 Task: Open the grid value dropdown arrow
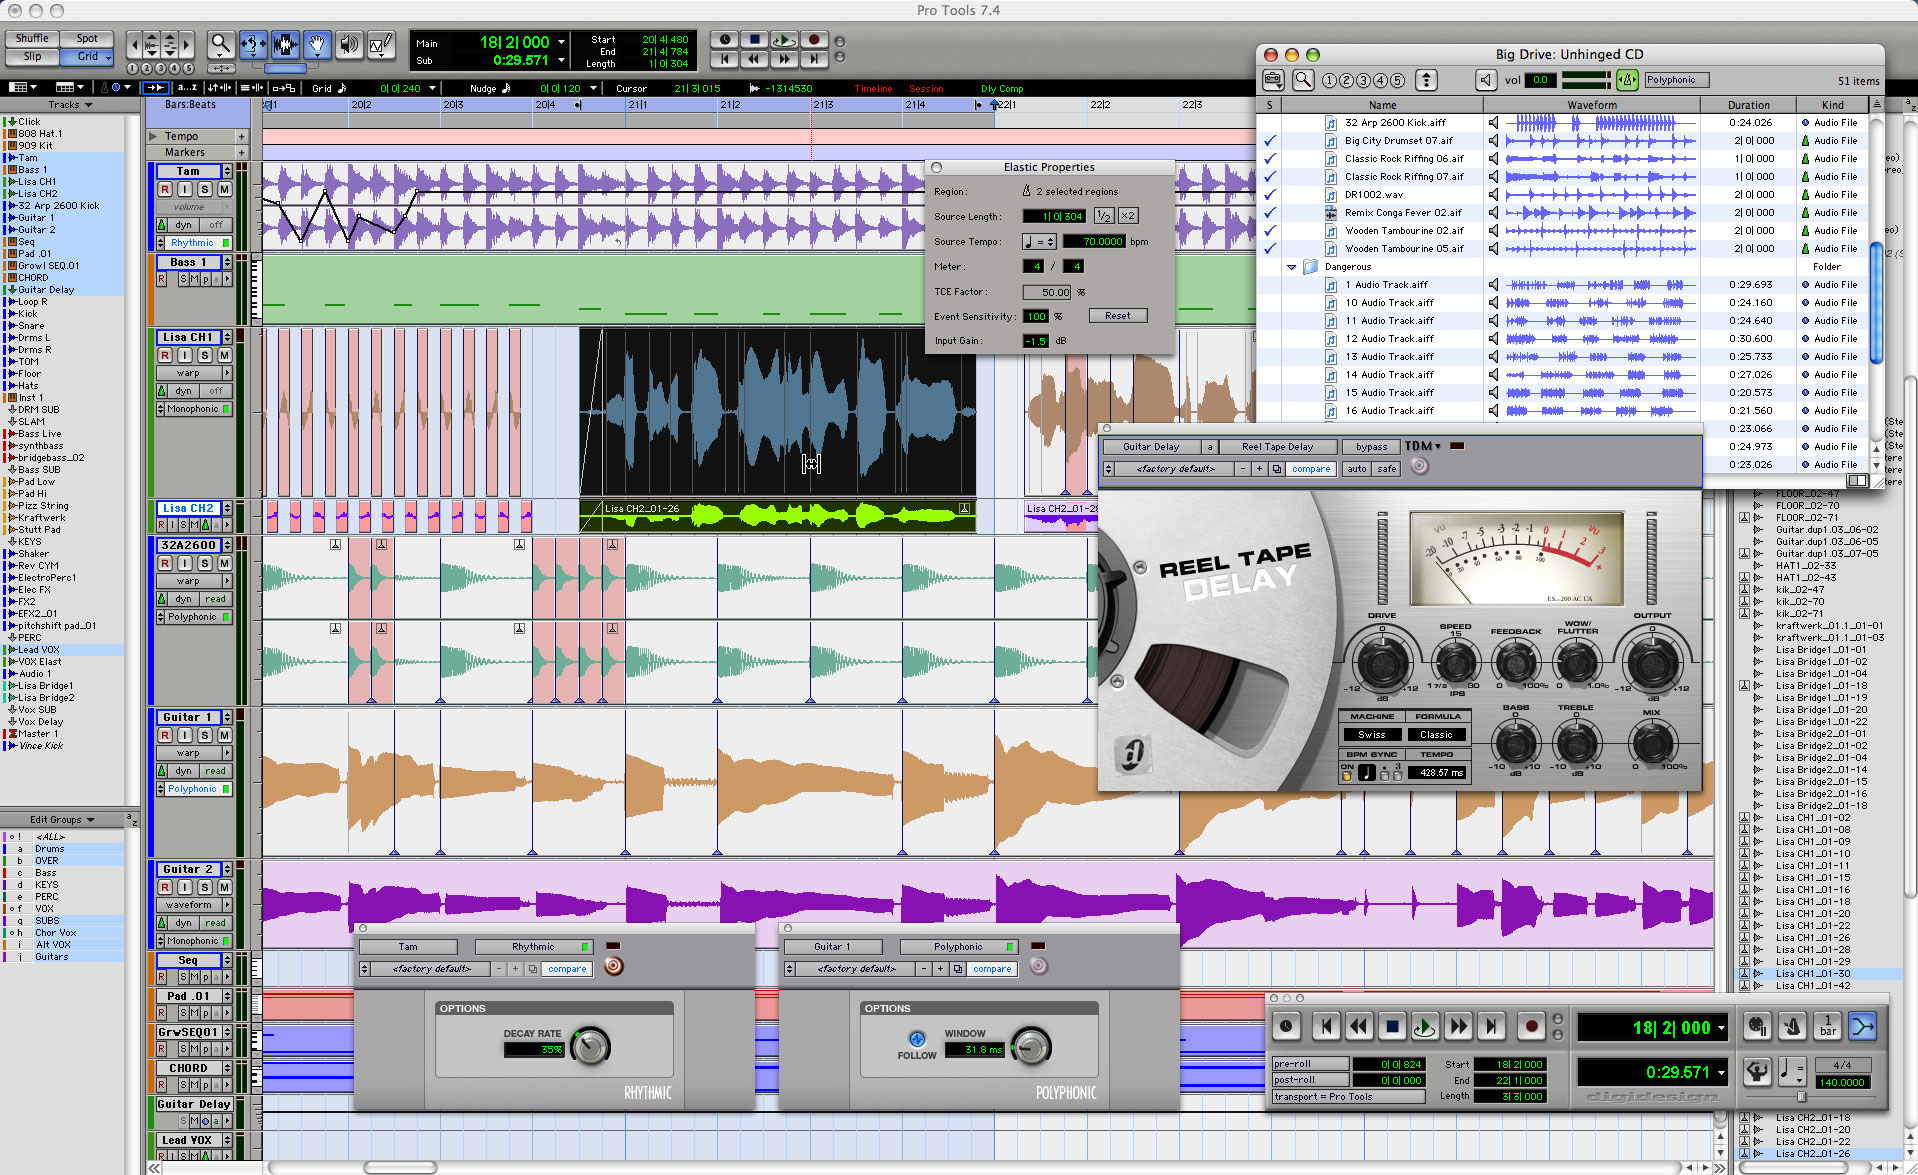pos(432,88)
